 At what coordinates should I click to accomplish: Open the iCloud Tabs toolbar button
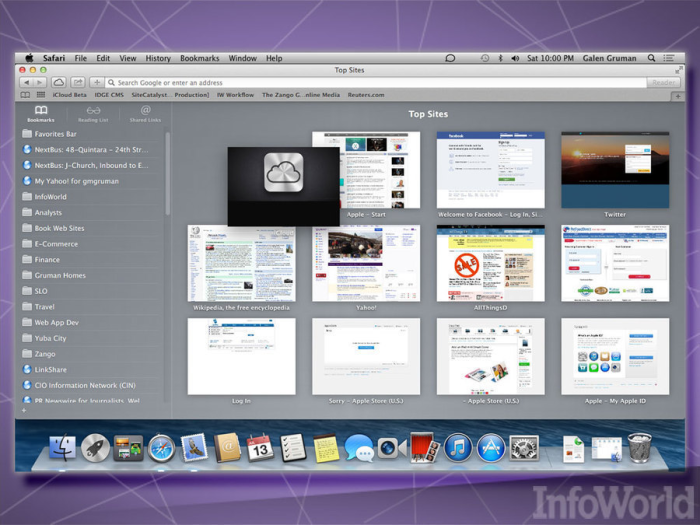pyautogui.click(x=58, y=83)
